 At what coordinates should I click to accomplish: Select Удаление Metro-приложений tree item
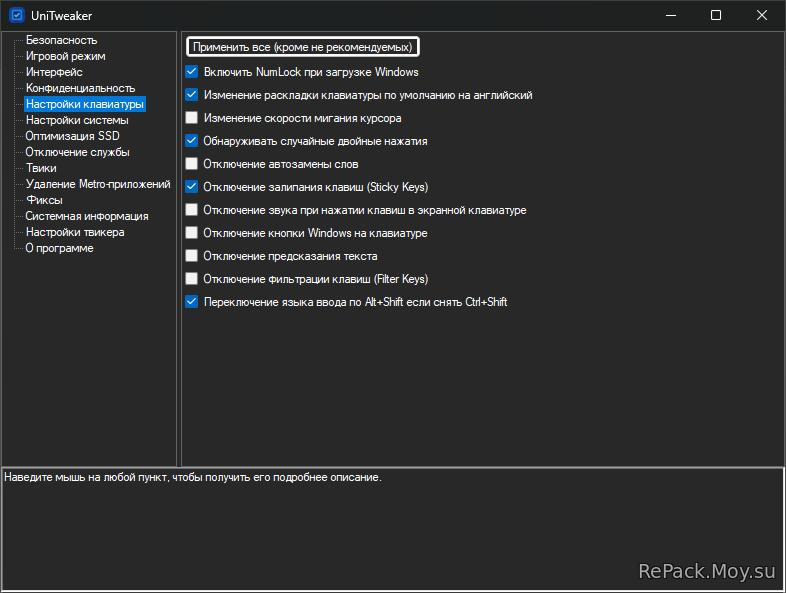(x=98, y=184)
